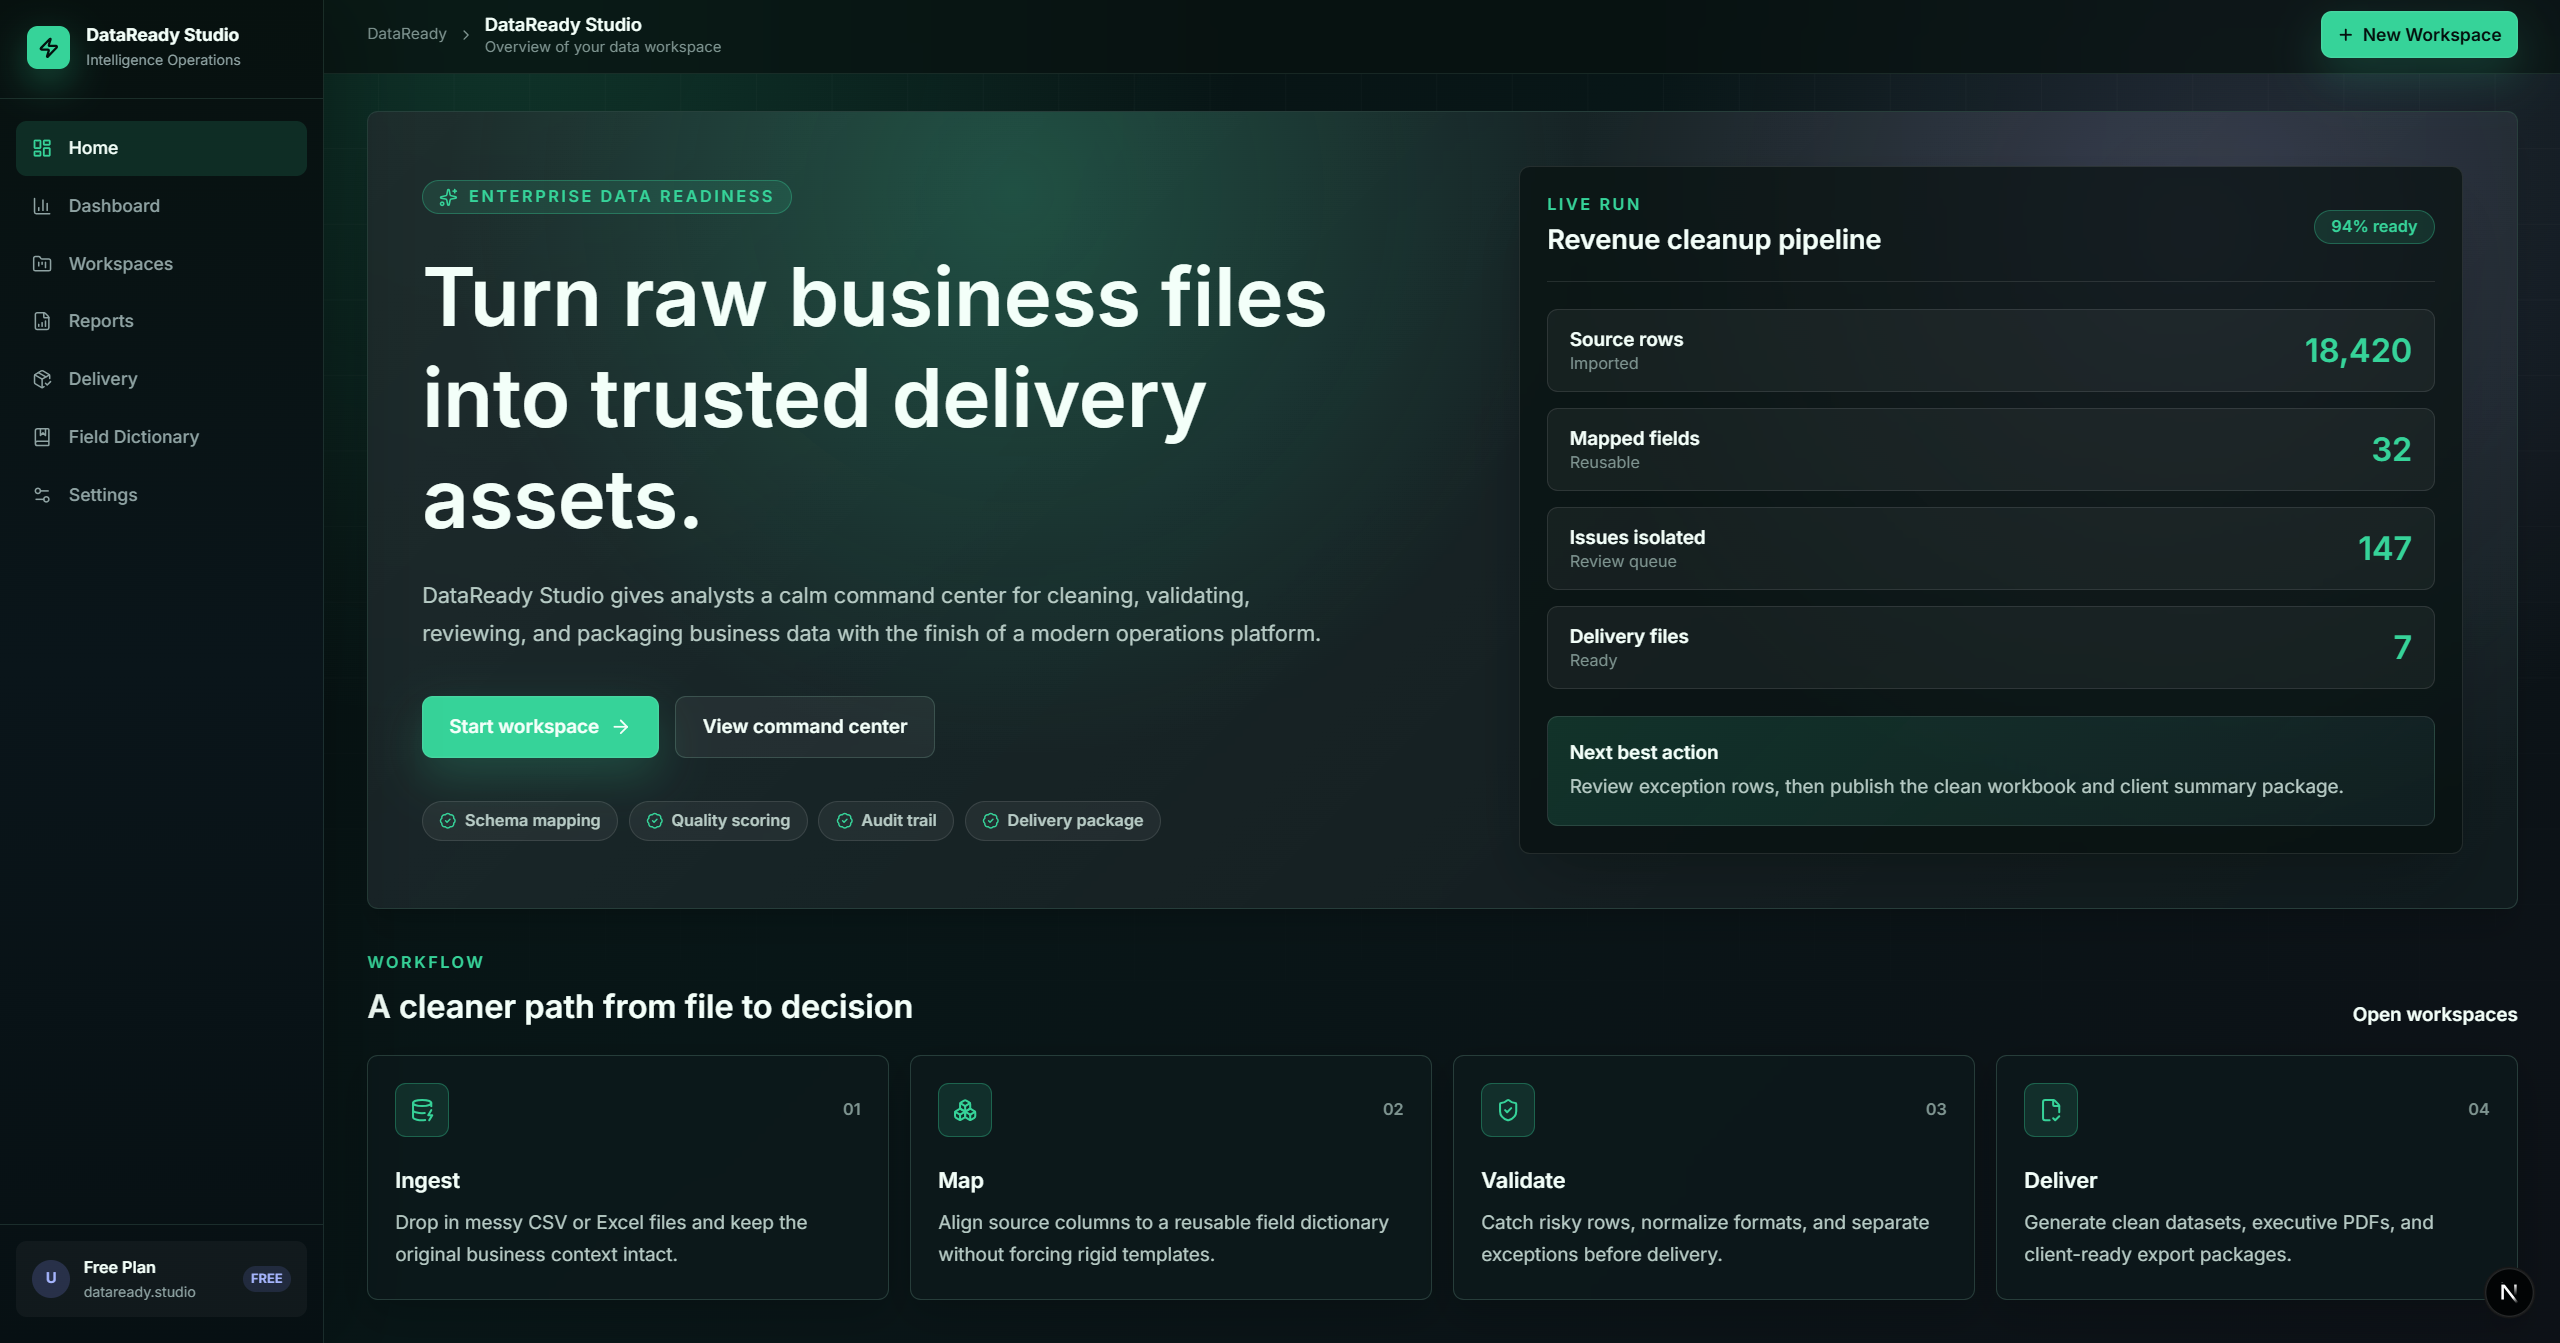Click the Map boxes icon
Viewport: 2560px width, 1343px height.
[x=965, y=1110]
